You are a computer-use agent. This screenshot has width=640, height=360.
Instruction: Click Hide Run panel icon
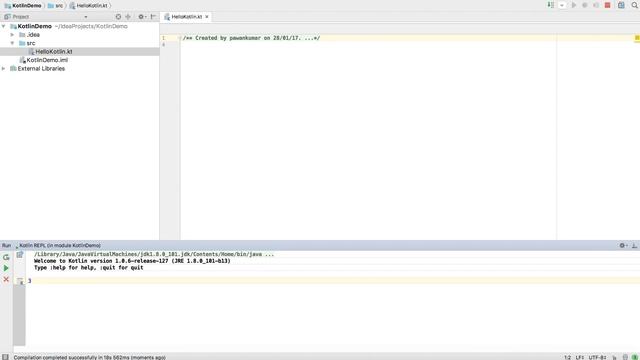tap(634, 245)
